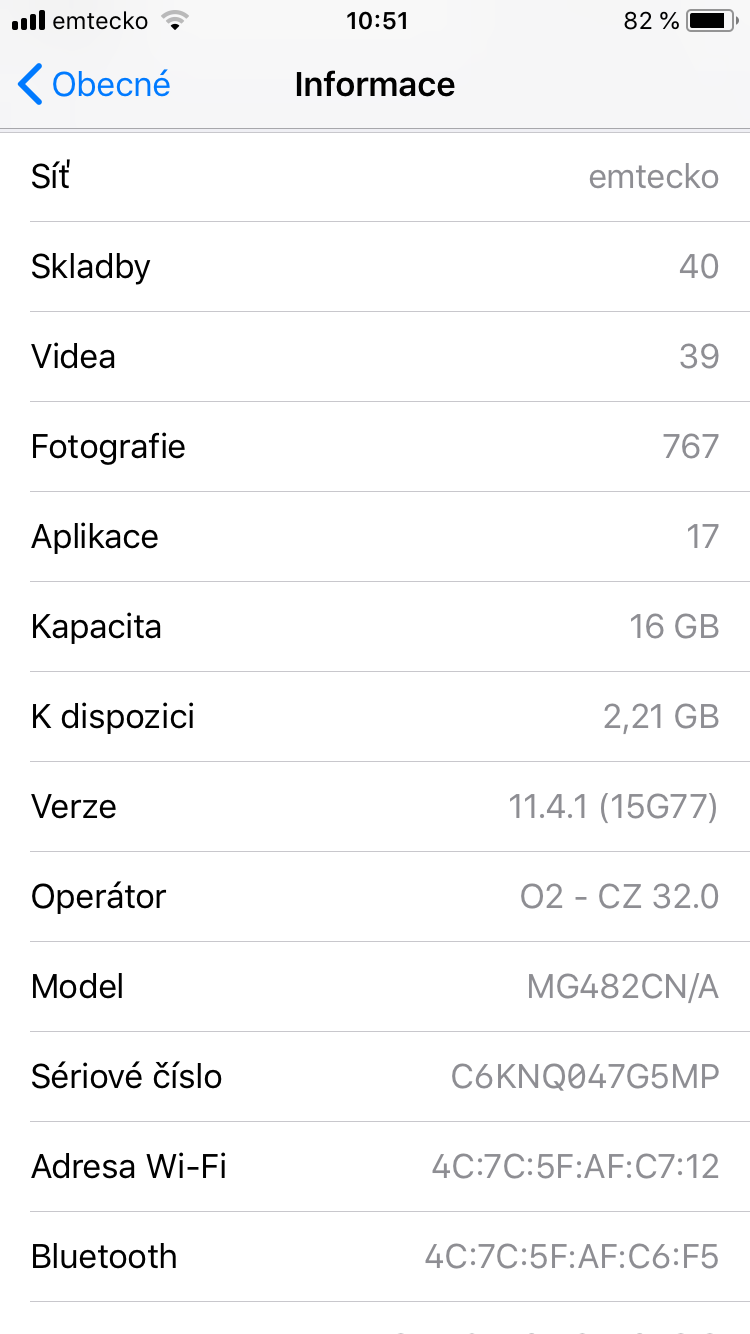Tap the K dispozici storage row
The width and height of the screenshot is (750, 1334).
[x=375, y=717]
